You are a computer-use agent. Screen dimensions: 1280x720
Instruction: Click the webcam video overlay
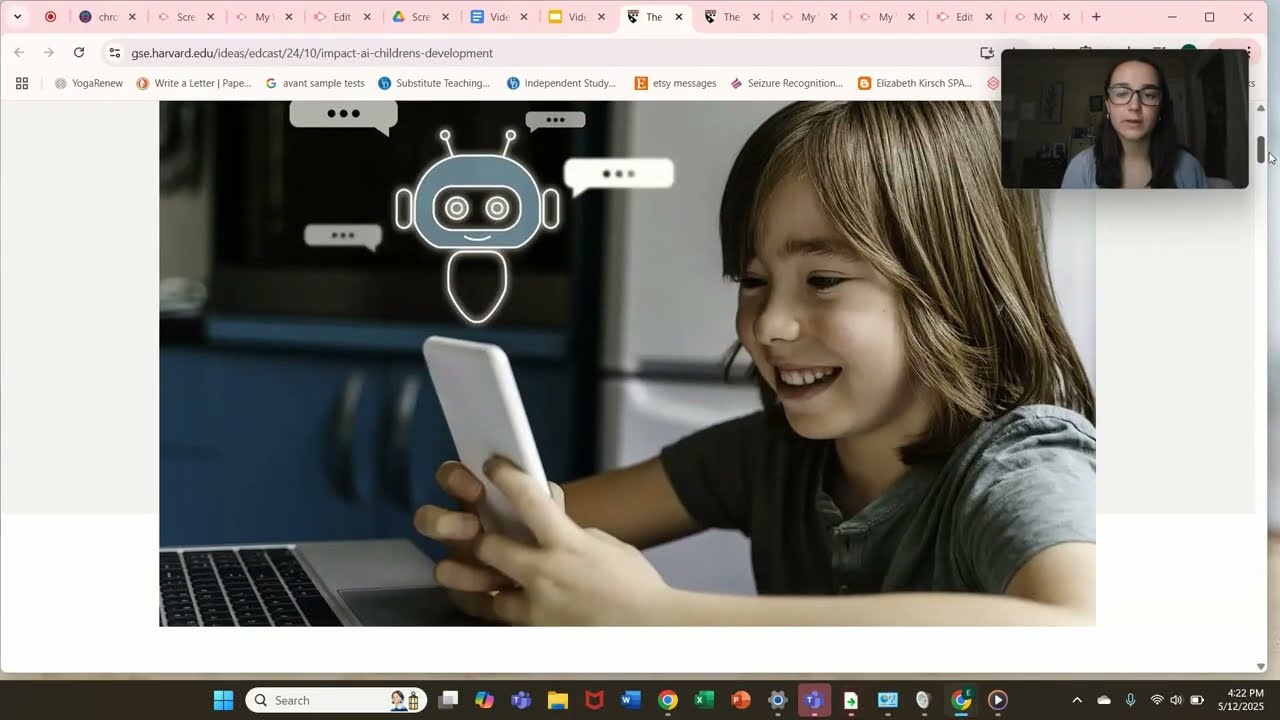coord(1125,119)
